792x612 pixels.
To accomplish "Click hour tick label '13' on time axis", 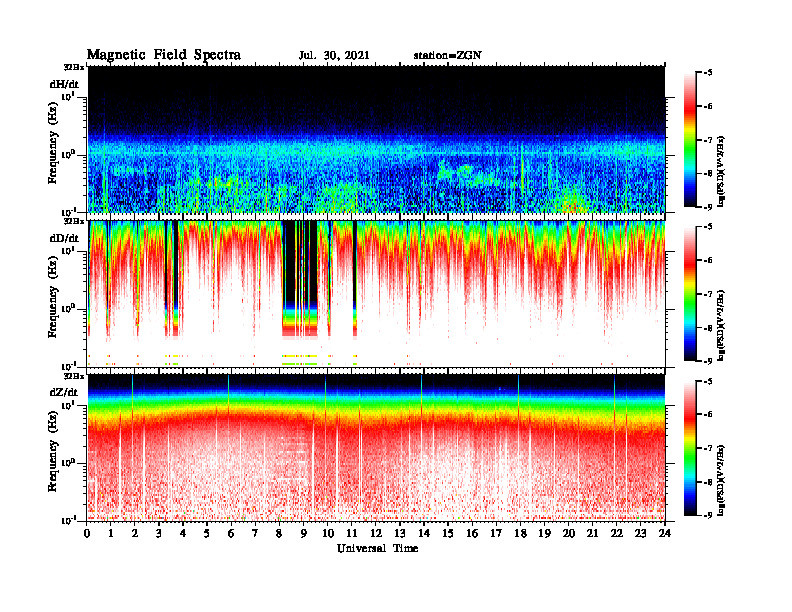I will pyautogui.click(x=400, y=533).
